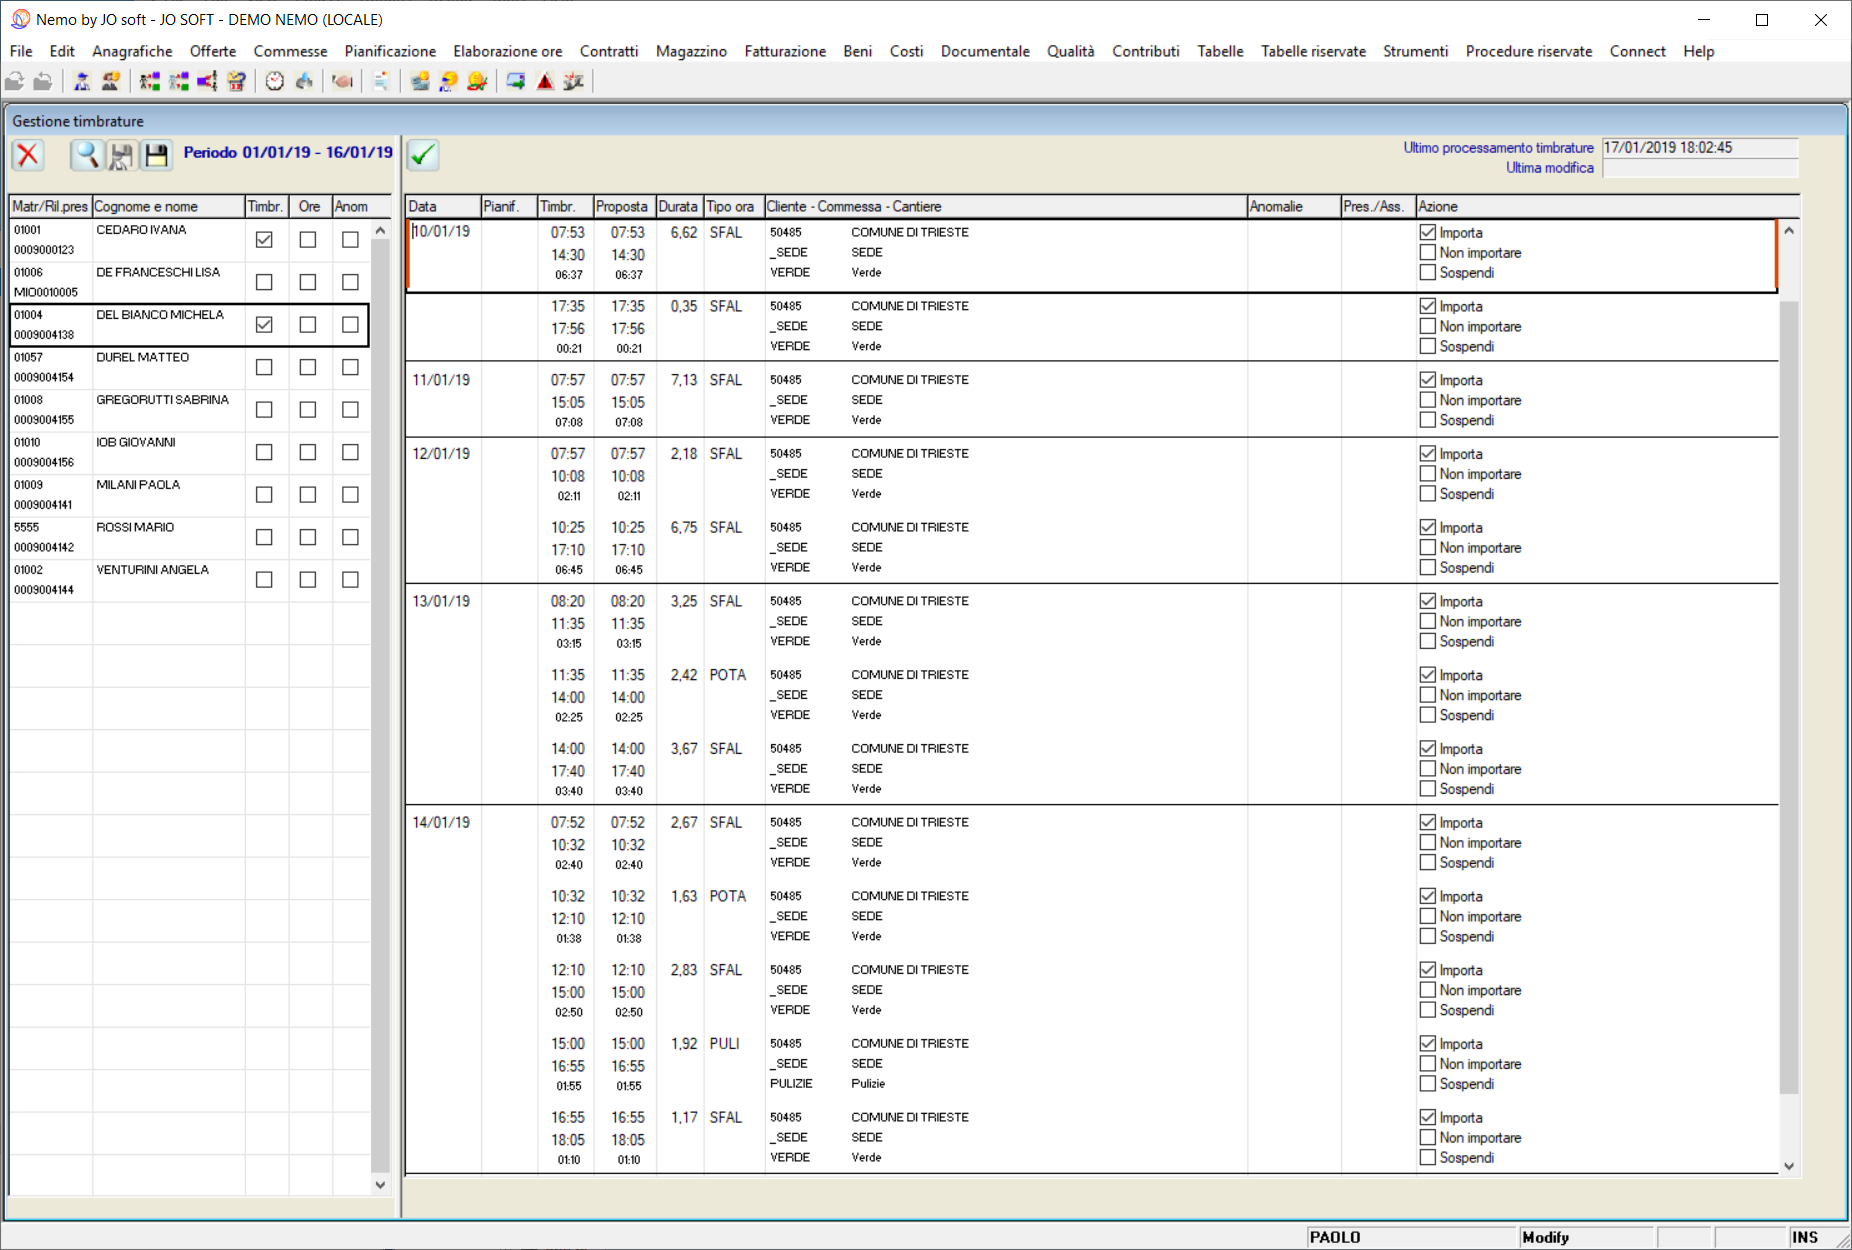Open the Fatturazione menu
Screen dimensions: 1852x1250
point(784,51)
